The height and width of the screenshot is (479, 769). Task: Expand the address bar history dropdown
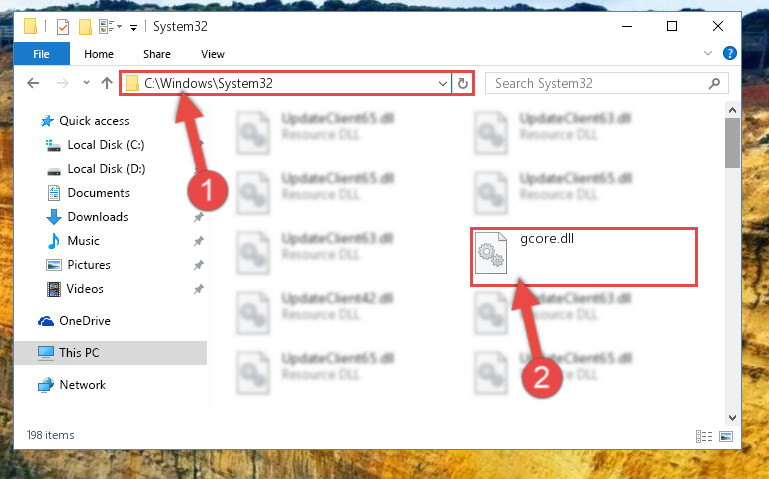(442, 83)
